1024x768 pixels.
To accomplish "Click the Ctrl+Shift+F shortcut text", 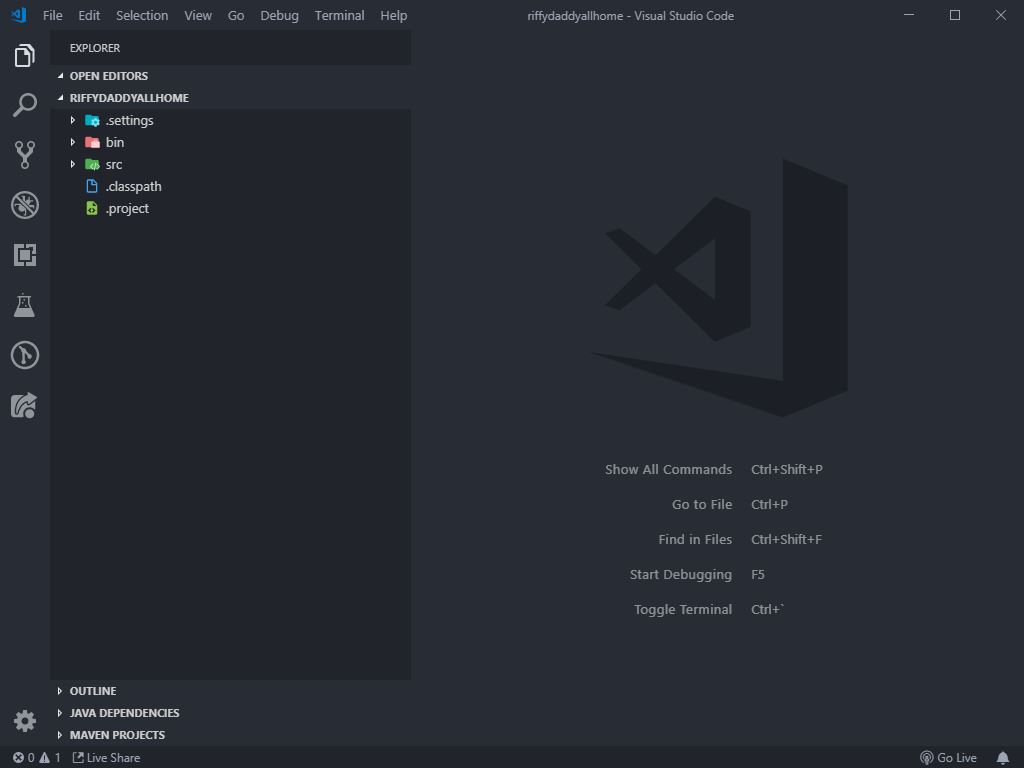I will pyautogui.click(x=786, y=539).
